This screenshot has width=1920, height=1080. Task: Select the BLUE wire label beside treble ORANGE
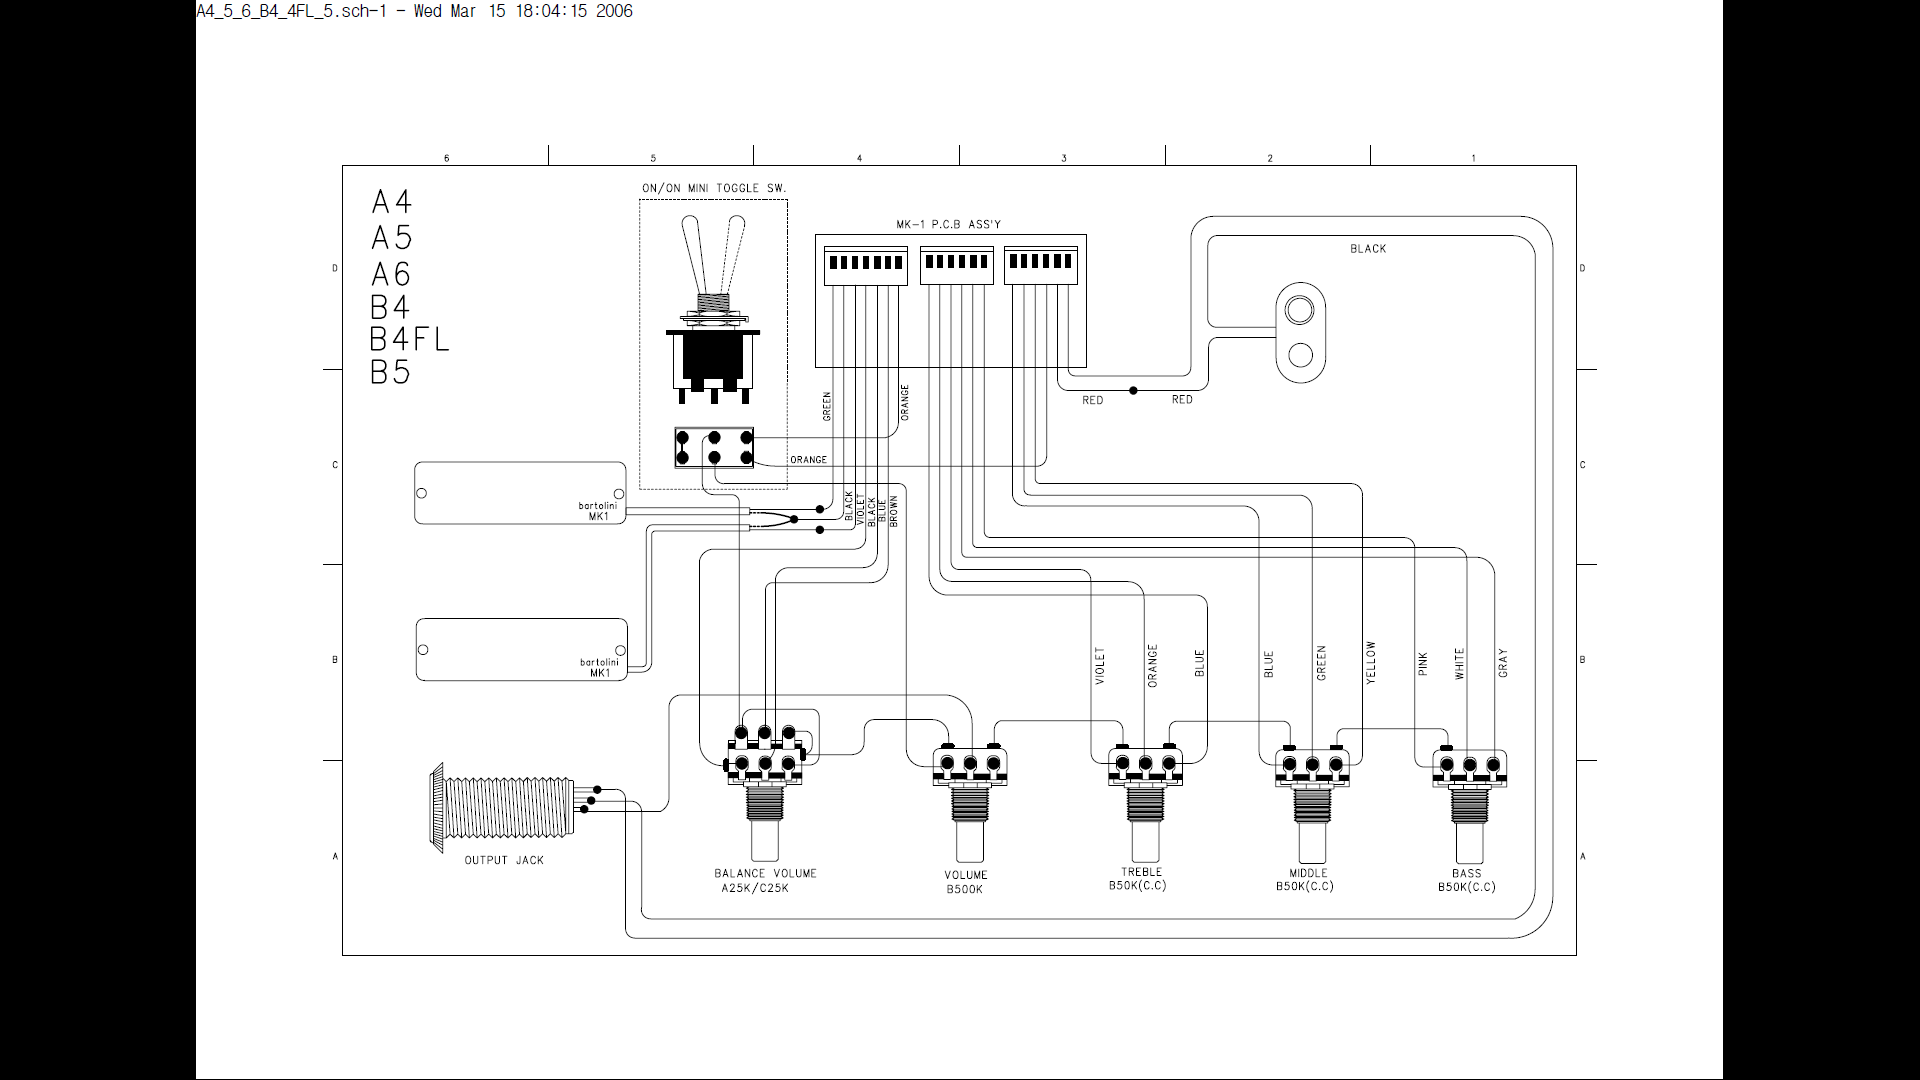coord(1200,664)
